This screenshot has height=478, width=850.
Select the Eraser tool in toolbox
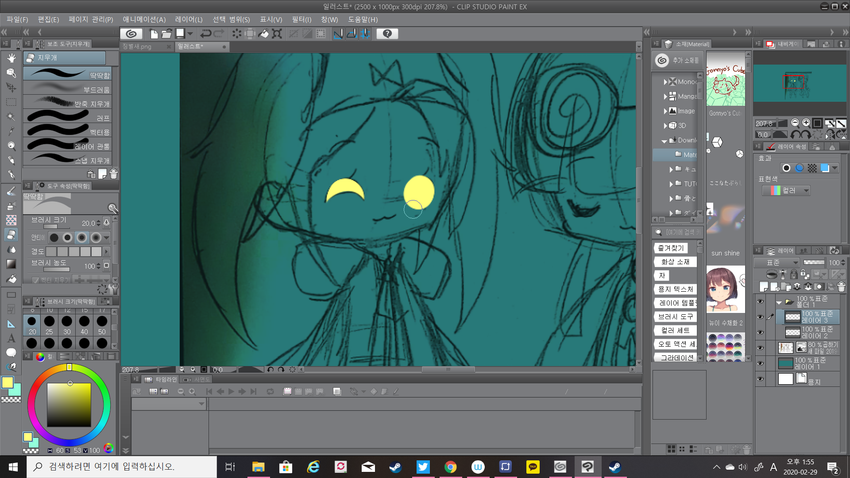[11, 235]
